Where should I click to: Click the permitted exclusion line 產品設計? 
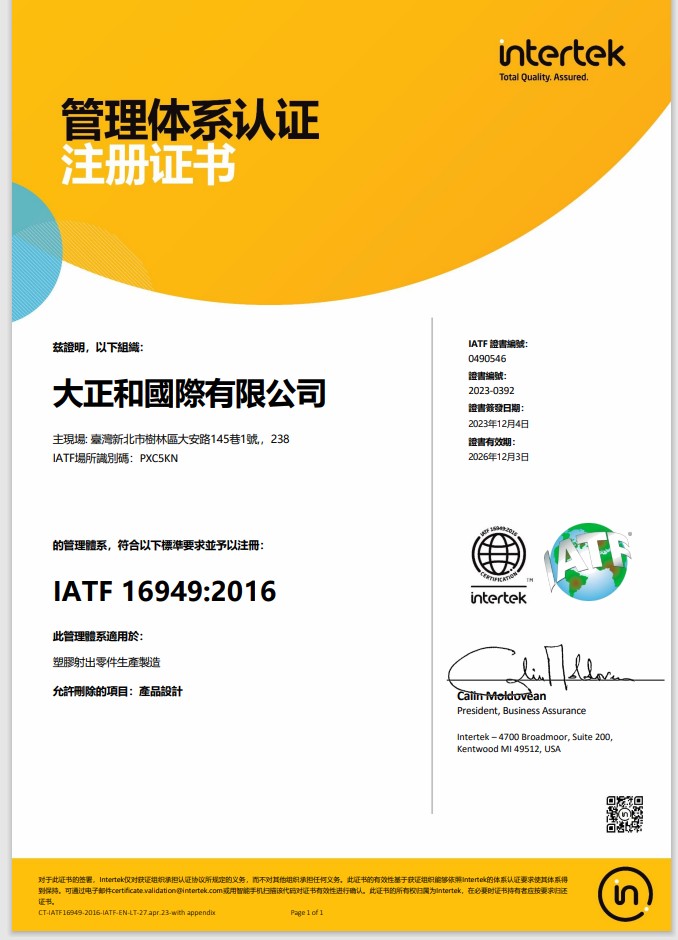pos(117,691)
